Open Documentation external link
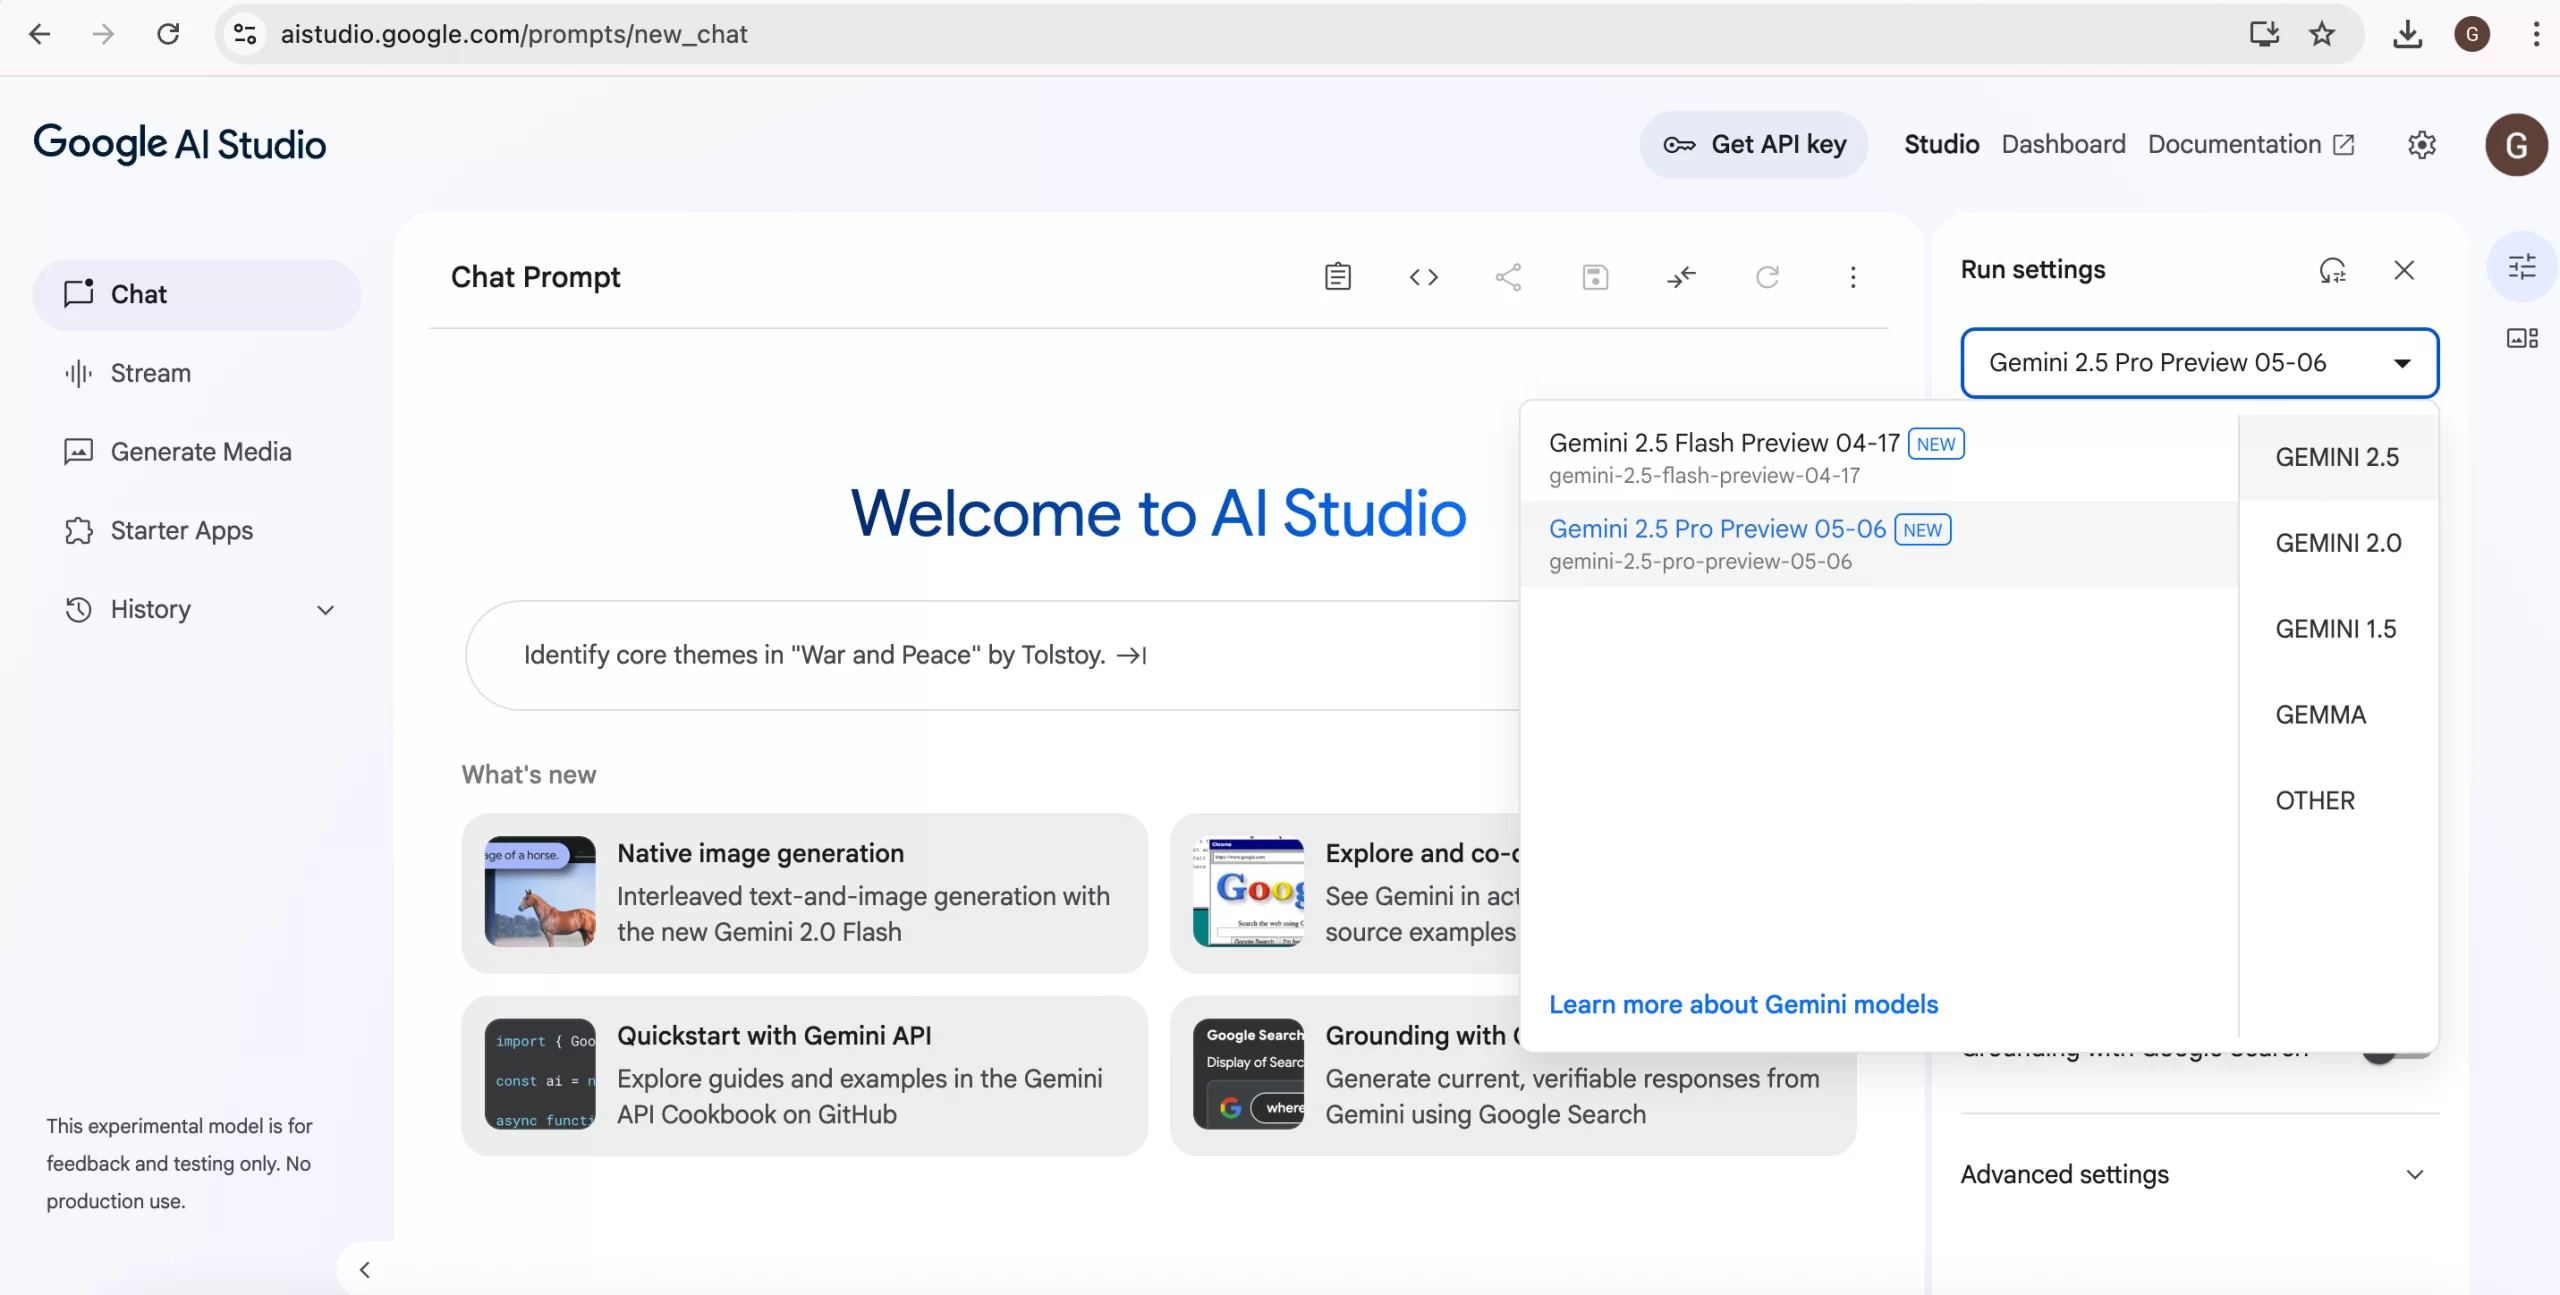Image resolution: width=2560 pixels, height=1295 pixels. click(x=2251, y=145)
